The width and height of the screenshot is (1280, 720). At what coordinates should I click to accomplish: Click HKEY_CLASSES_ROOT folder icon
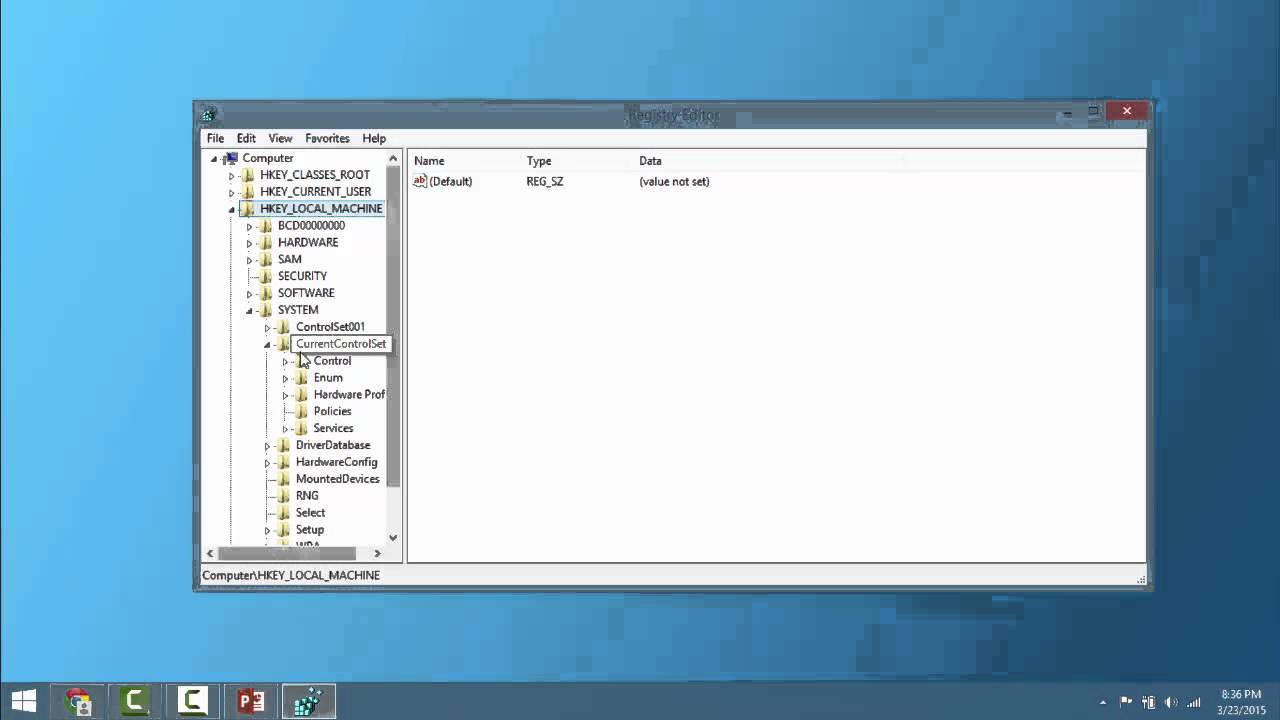coord(248,175)
